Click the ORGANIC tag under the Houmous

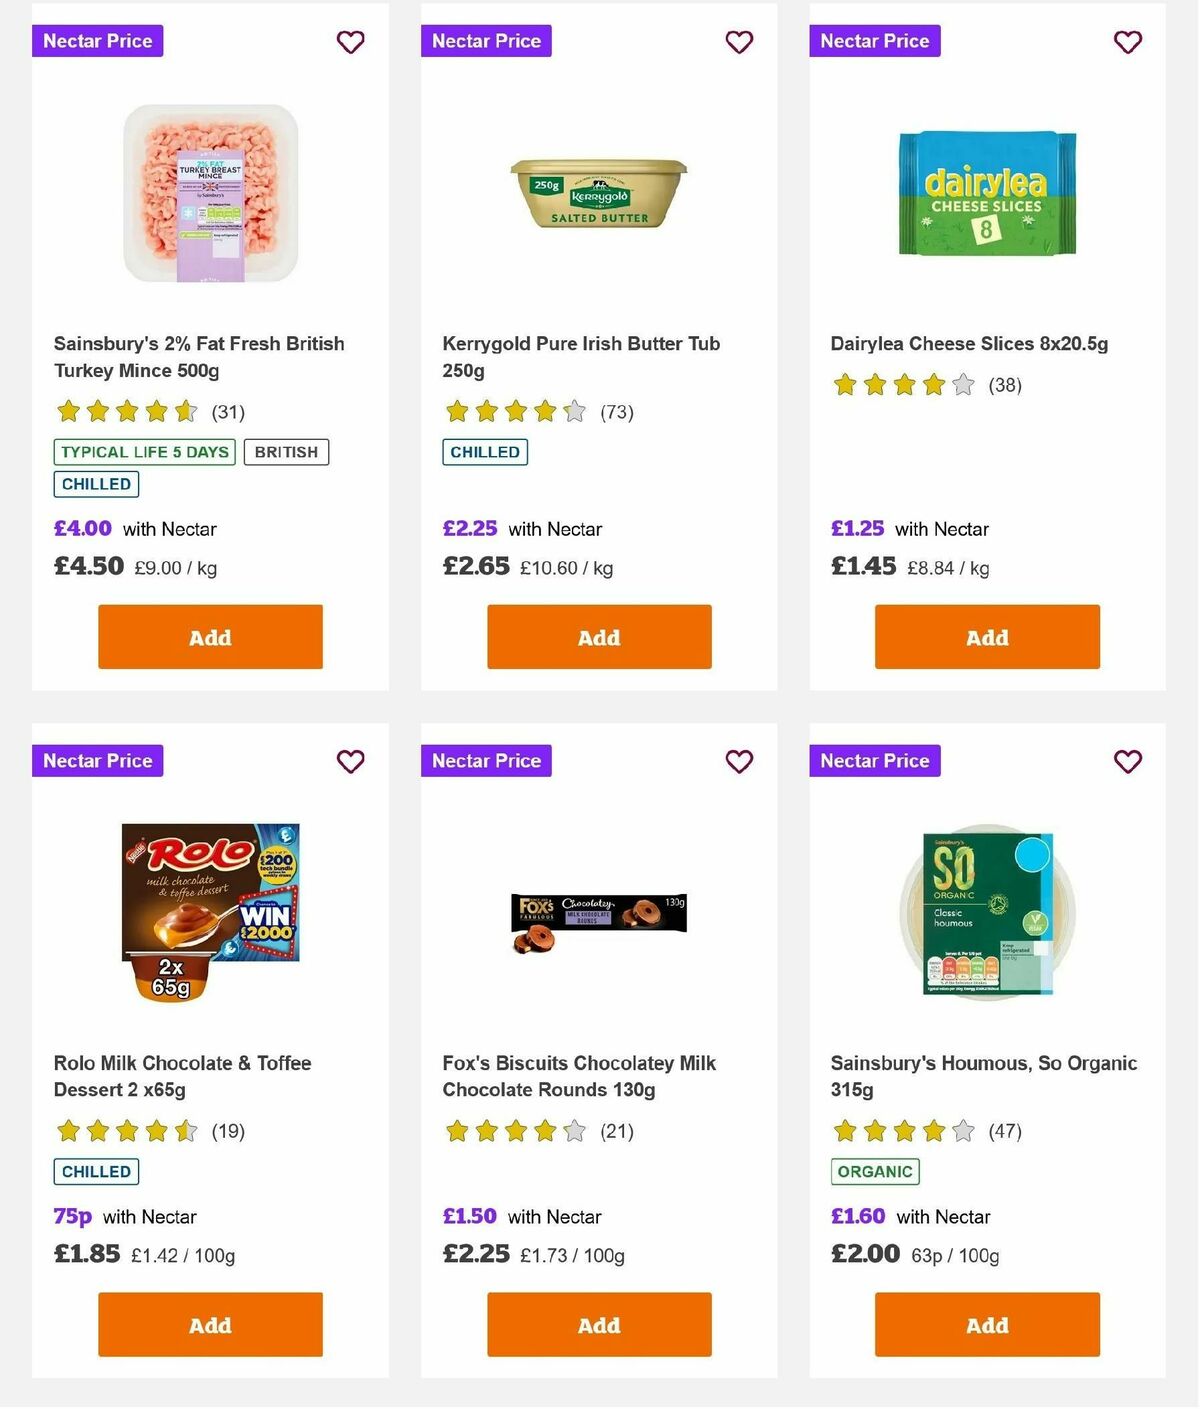pos(875,1171)
